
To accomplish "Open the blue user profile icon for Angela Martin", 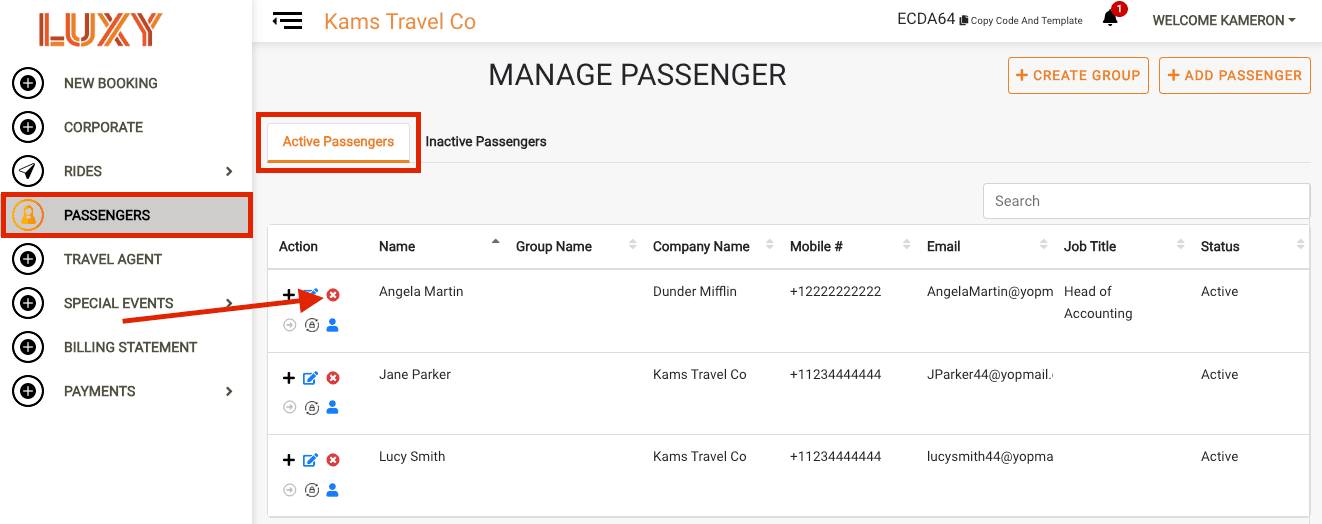I will click(x=333, y=325).
